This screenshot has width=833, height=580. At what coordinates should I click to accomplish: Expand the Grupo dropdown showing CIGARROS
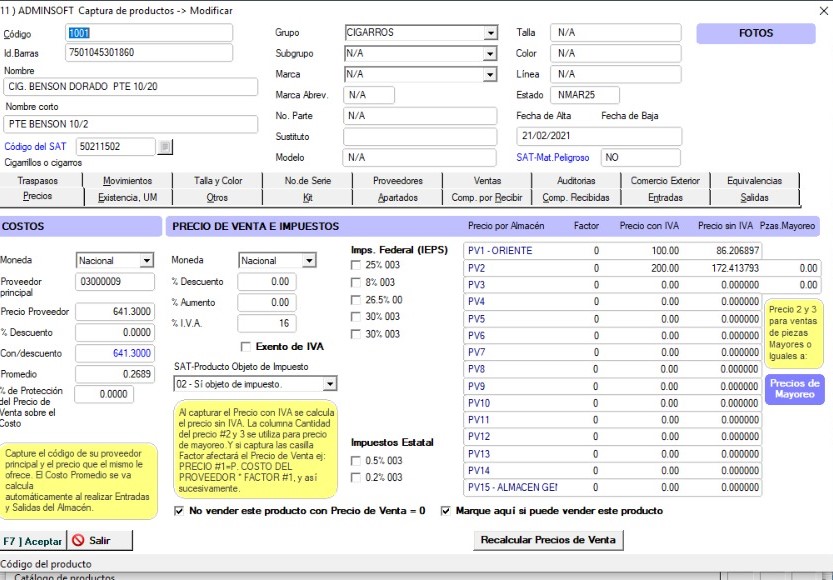(x=490, y=33)
